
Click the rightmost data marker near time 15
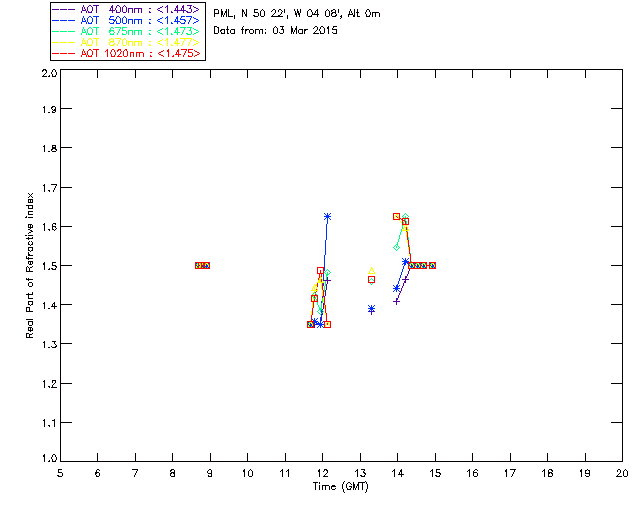[x=433, y=265]
